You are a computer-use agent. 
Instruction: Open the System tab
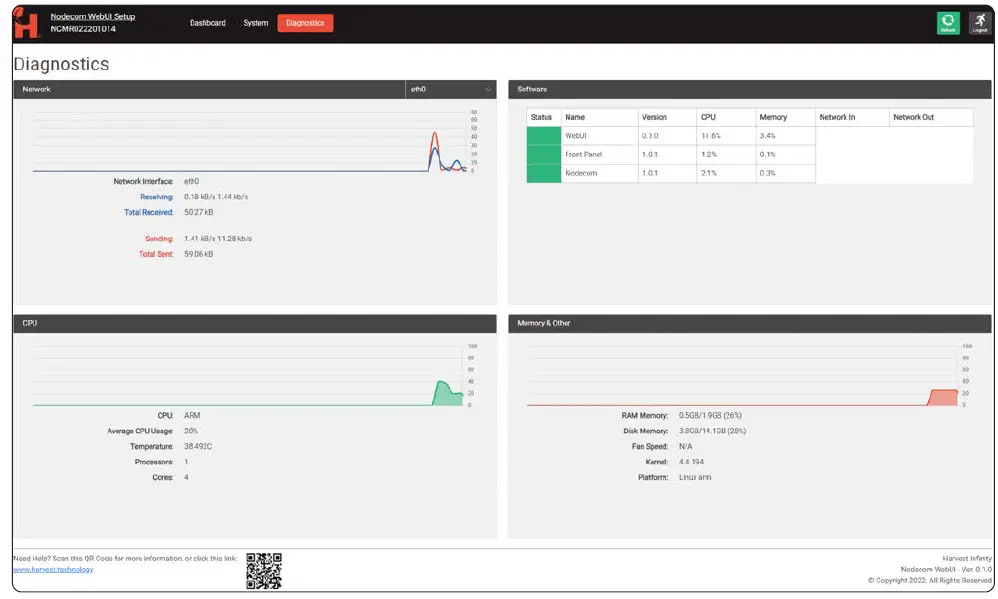(x=256, y=23)
